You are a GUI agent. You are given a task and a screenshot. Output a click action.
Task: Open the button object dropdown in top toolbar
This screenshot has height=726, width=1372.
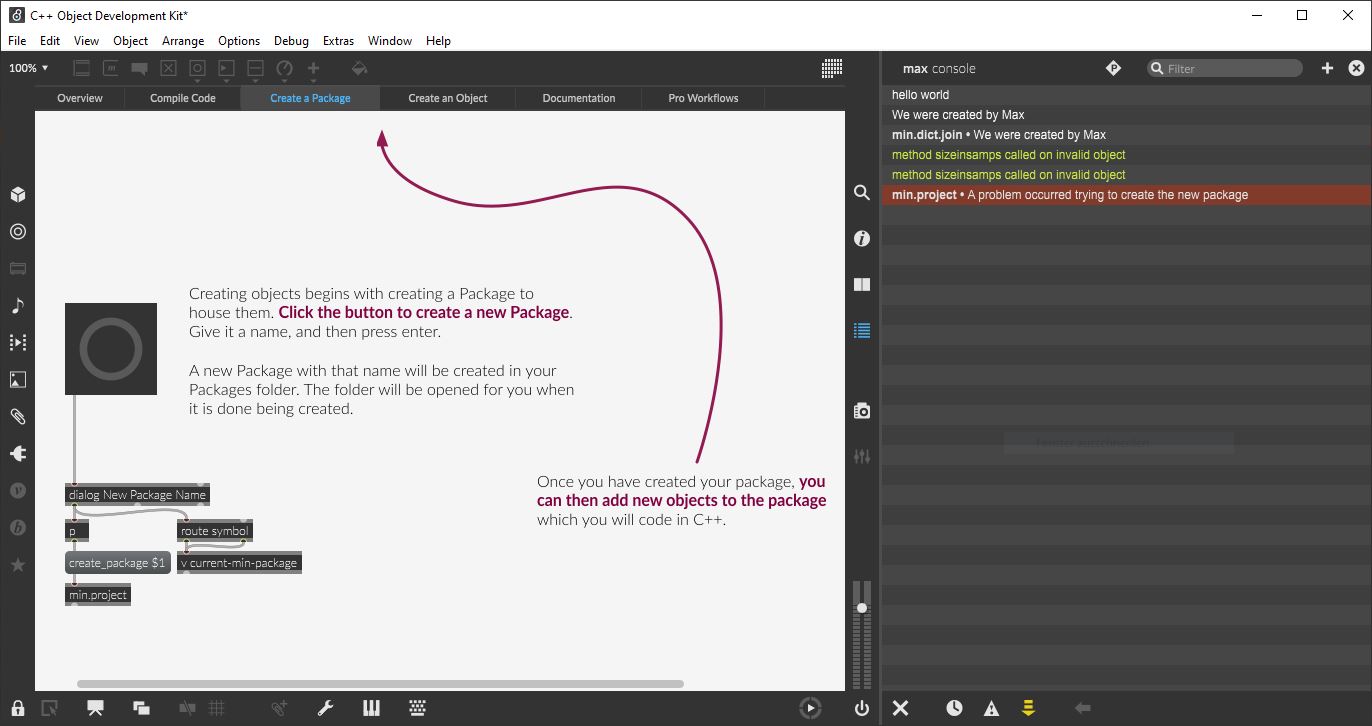(x=198, y=68)
